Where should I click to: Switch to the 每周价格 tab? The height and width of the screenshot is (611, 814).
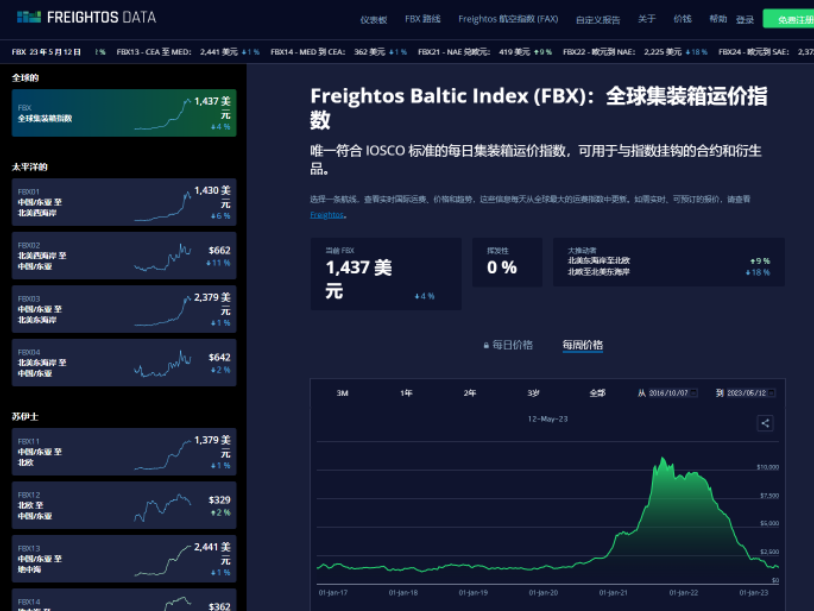582,345
